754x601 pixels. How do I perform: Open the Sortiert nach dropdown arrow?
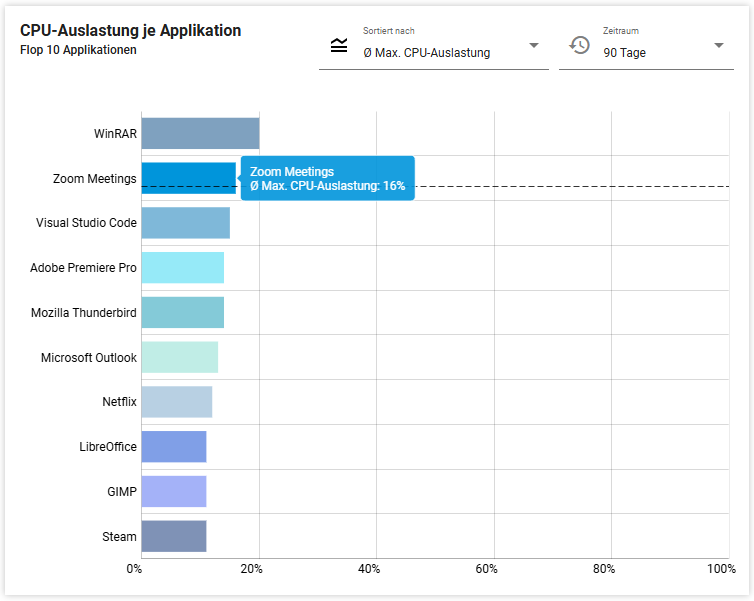click(533, 46)
